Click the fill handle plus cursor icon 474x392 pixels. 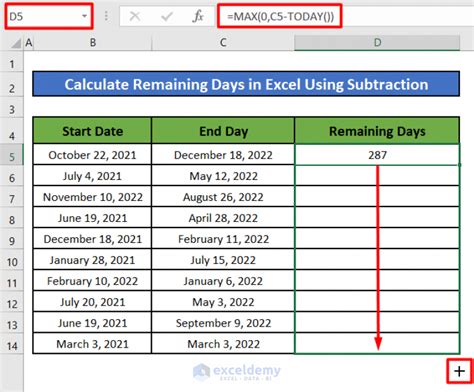pos(460,371)
